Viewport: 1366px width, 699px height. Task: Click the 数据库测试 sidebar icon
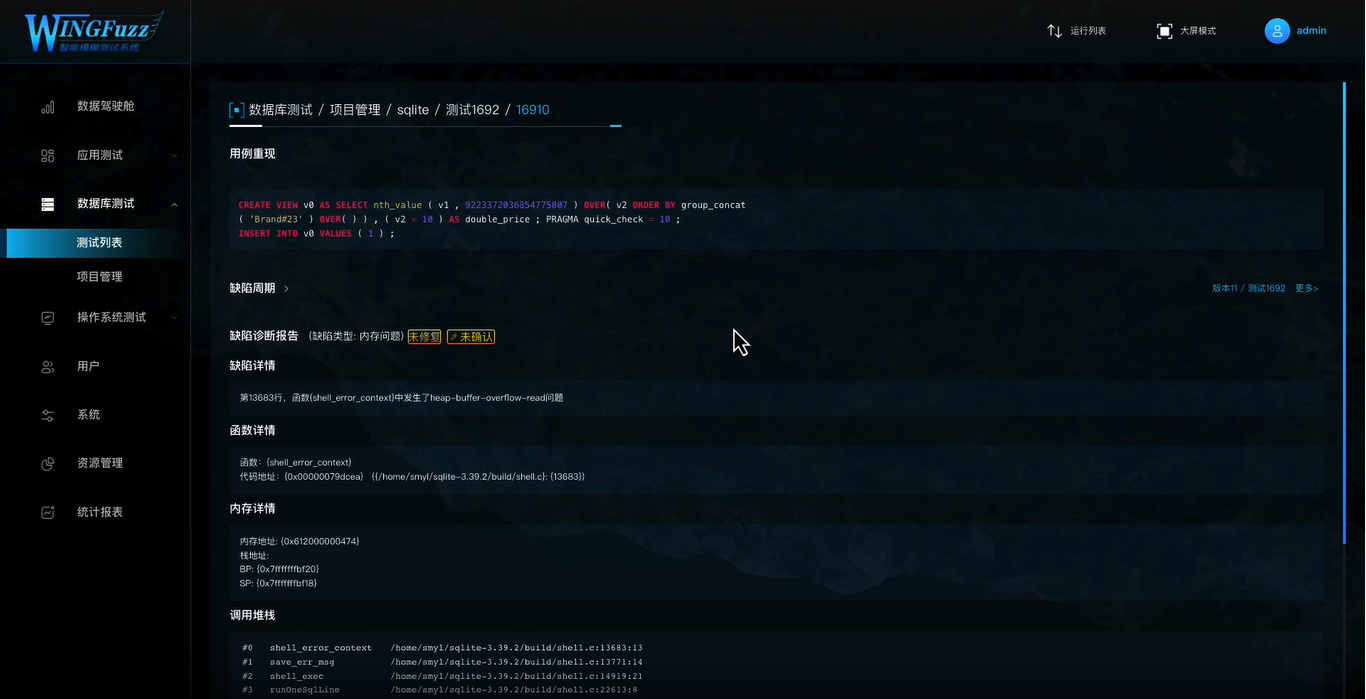pyautogui.click(x=47, y=203)
